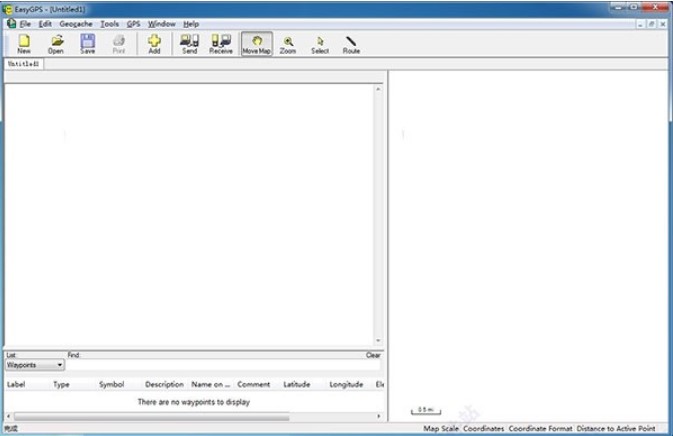The image size is (673, 436).
Task: Sort by the Label column header
Action: [x=16, y=385]
